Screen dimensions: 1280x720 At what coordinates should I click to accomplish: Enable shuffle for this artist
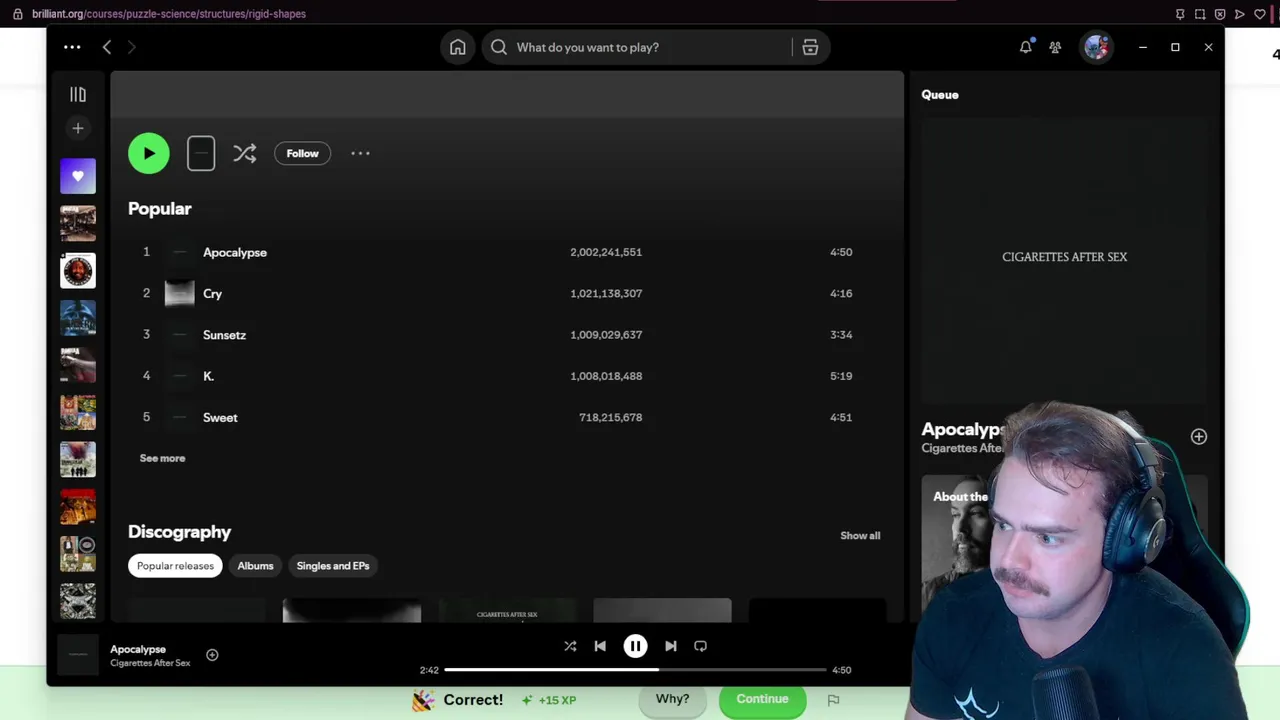pos(245,153)
